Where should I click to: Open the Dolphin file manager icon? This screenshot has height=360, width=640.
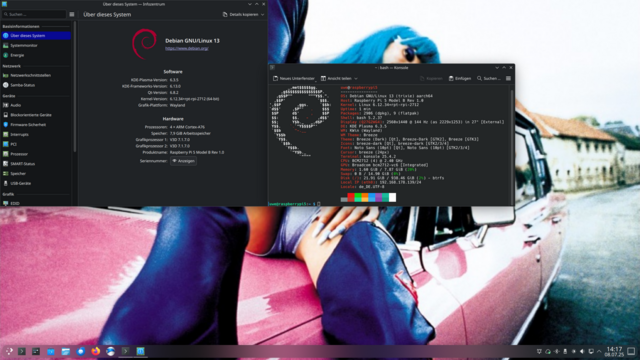pyautogui.click(x=66, y=351)
